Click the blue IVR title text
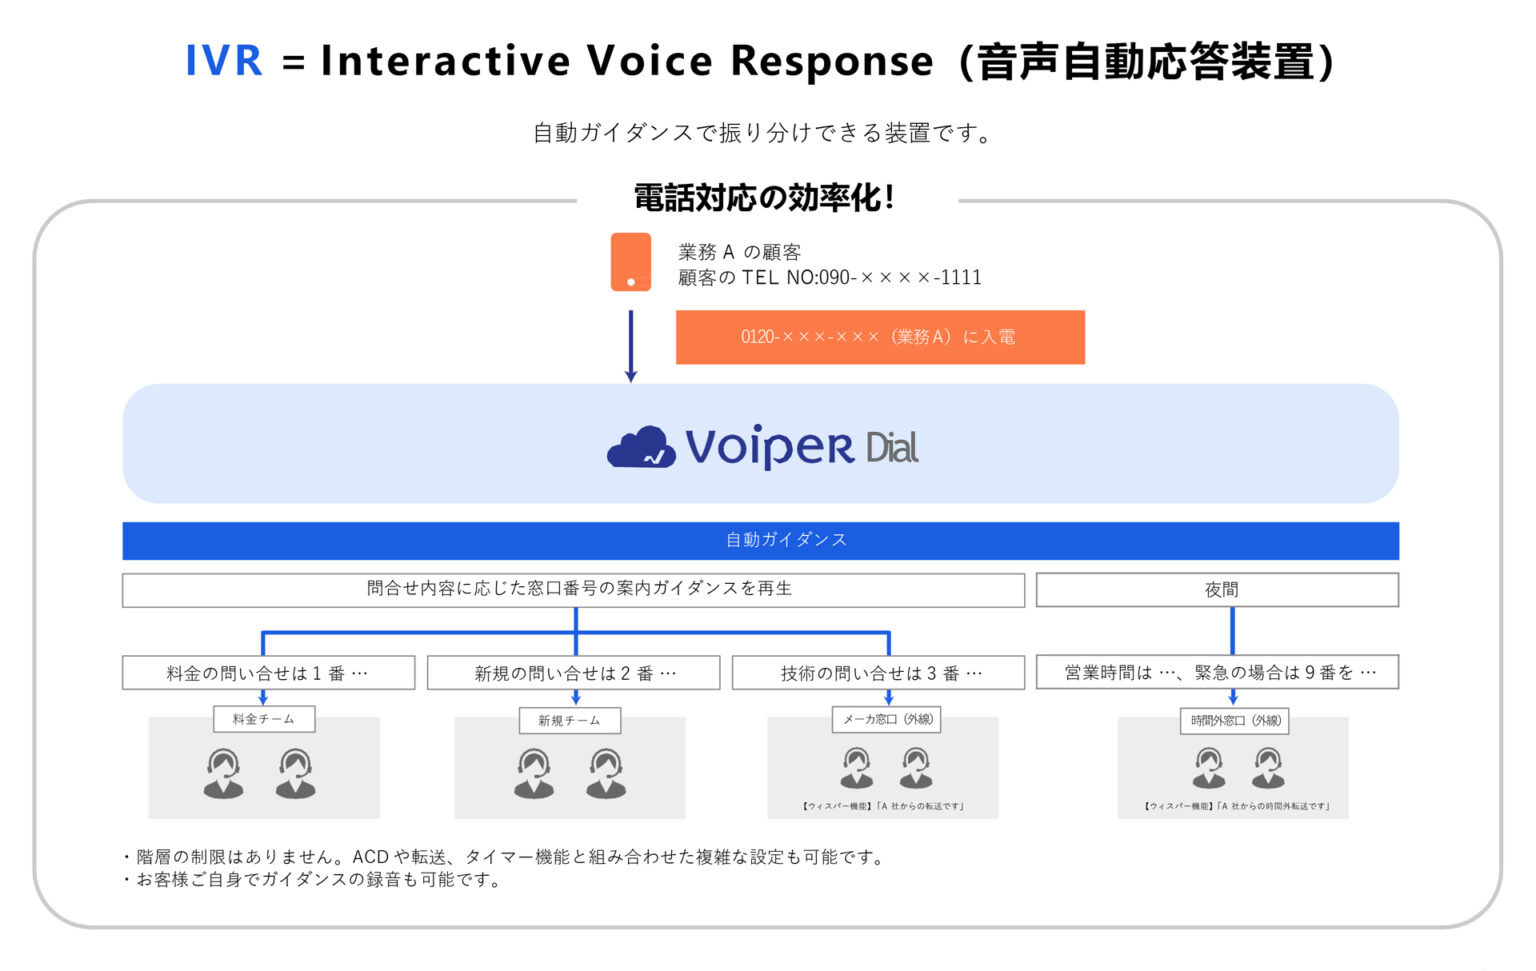Screen dimensions: 1536x971 (224, 61)
